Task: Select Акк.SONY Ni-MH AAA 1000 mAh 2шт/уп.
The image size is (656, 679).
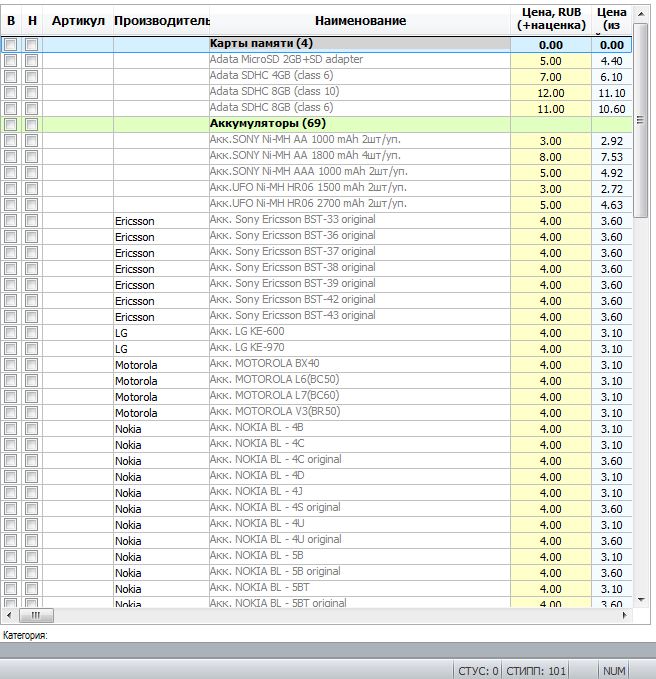Action: (316, 173)
